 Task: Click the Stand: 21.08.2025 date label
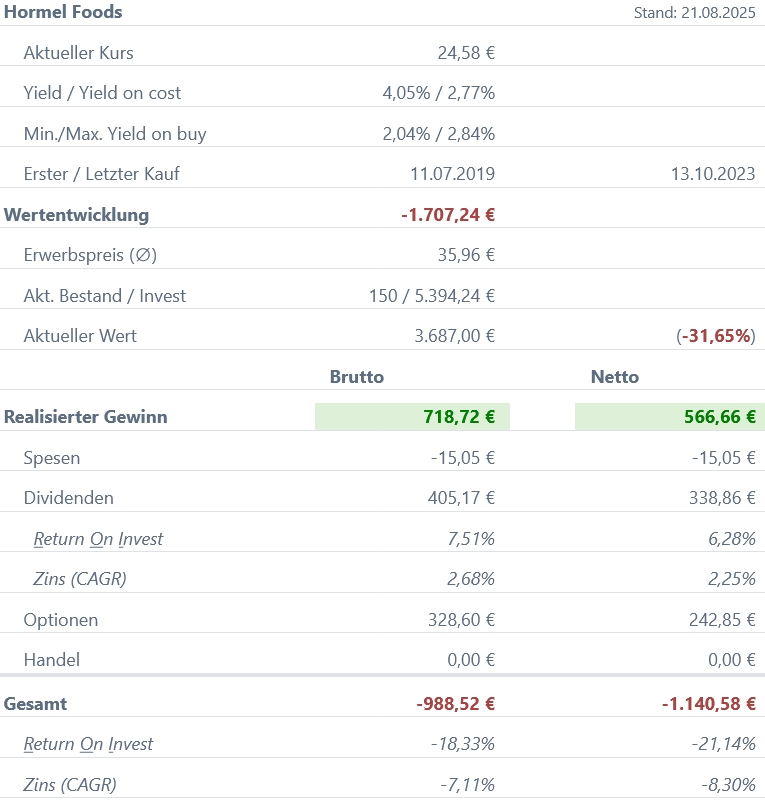click(x=694, y=13)
